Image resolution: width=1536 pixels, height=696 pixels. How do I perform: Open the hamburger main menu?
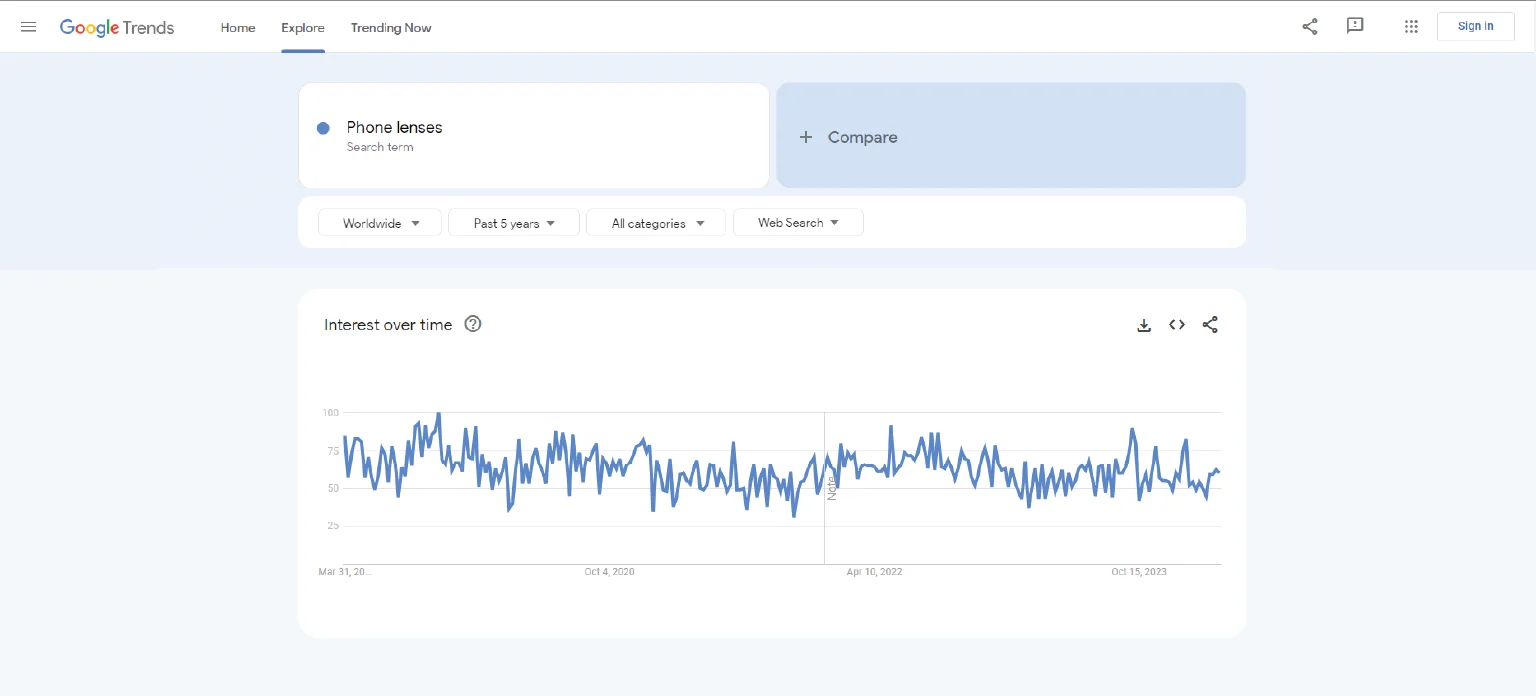(x=29, y=27)
